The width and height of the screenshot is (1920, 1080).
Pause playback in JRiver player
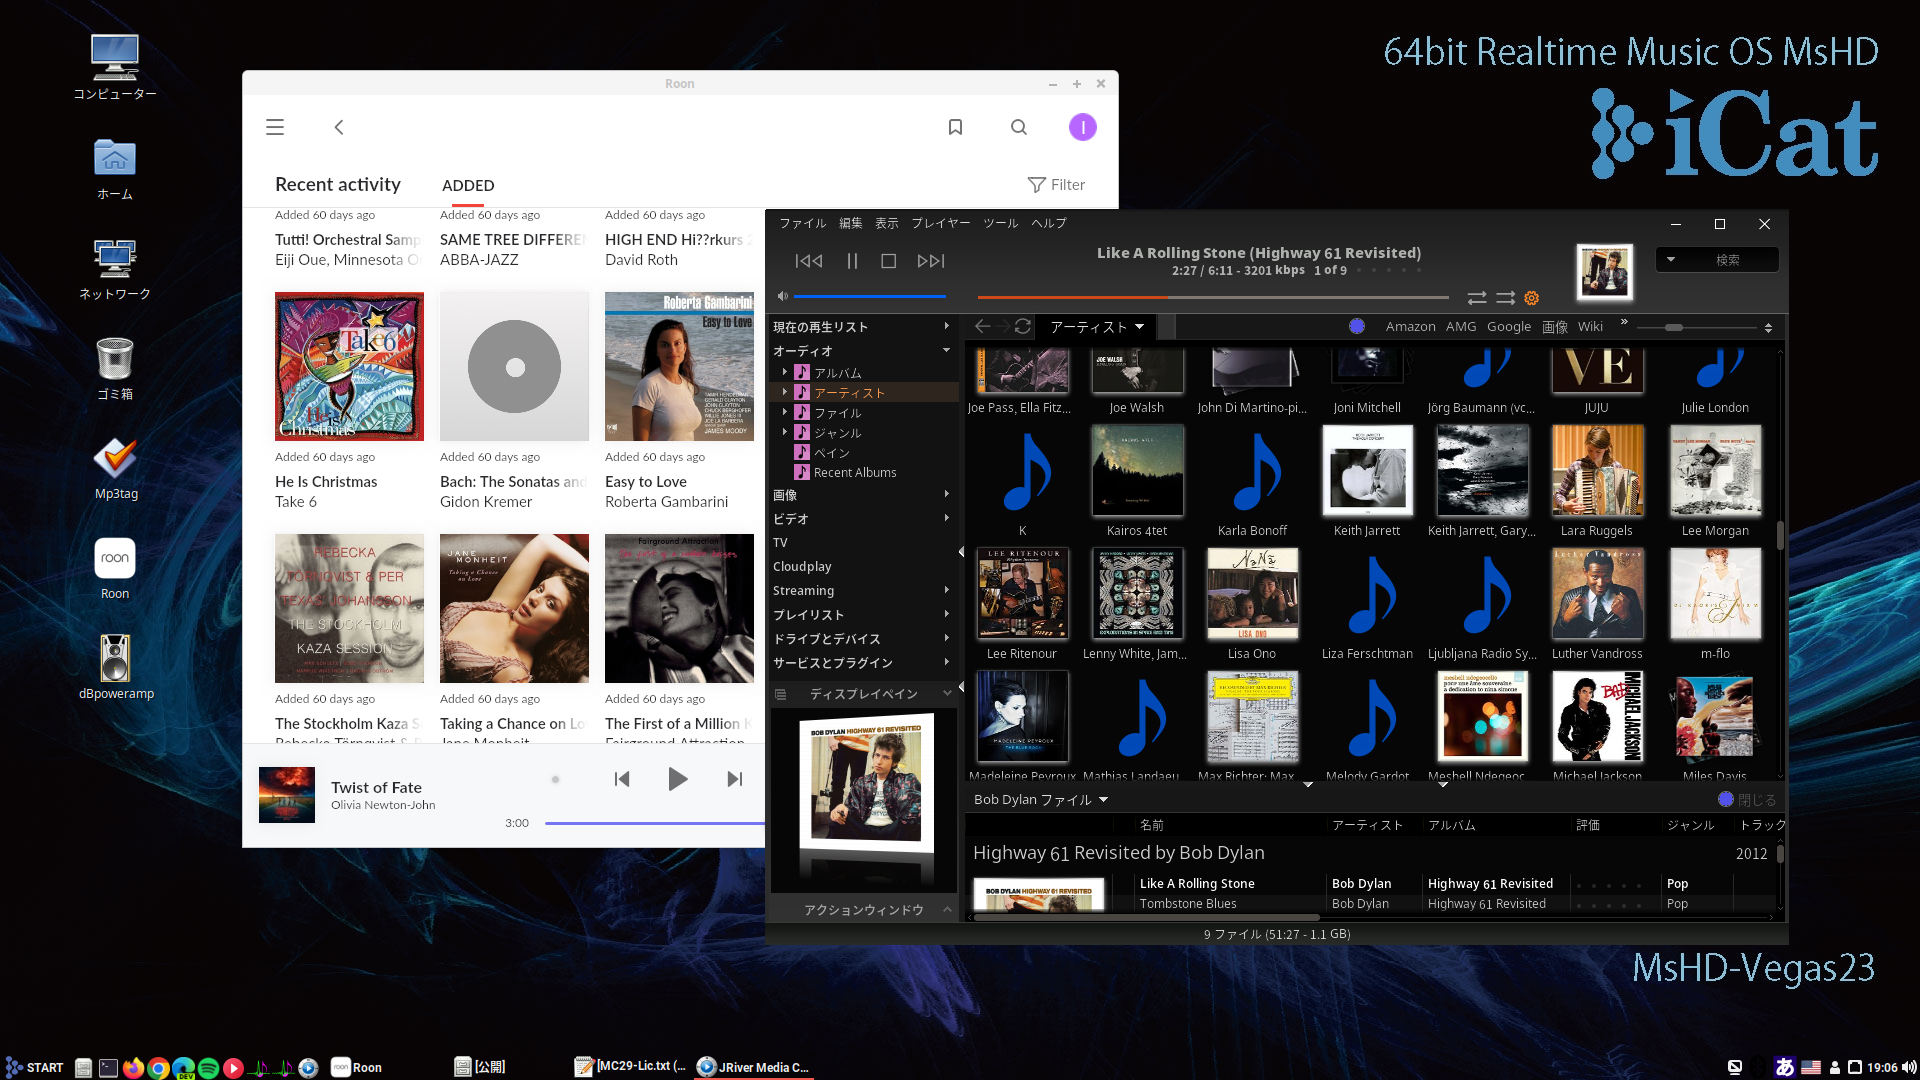(852, 261)
